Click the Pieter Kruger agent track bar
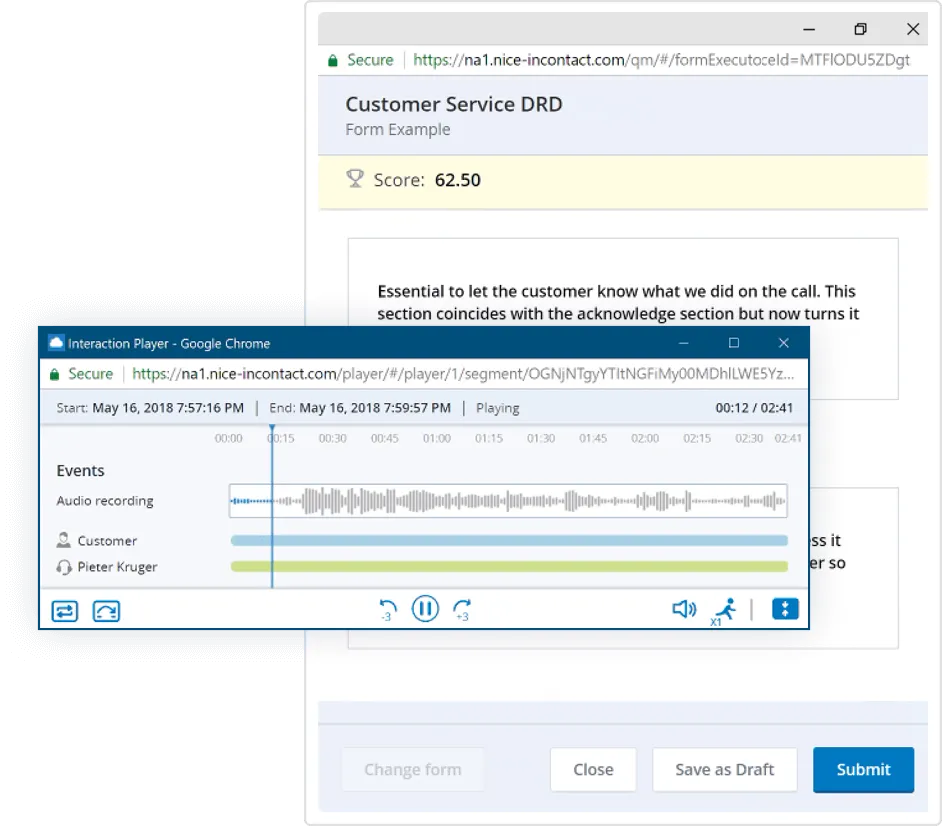The width and height of the screenshot is (942, 826). coord(508,567)
